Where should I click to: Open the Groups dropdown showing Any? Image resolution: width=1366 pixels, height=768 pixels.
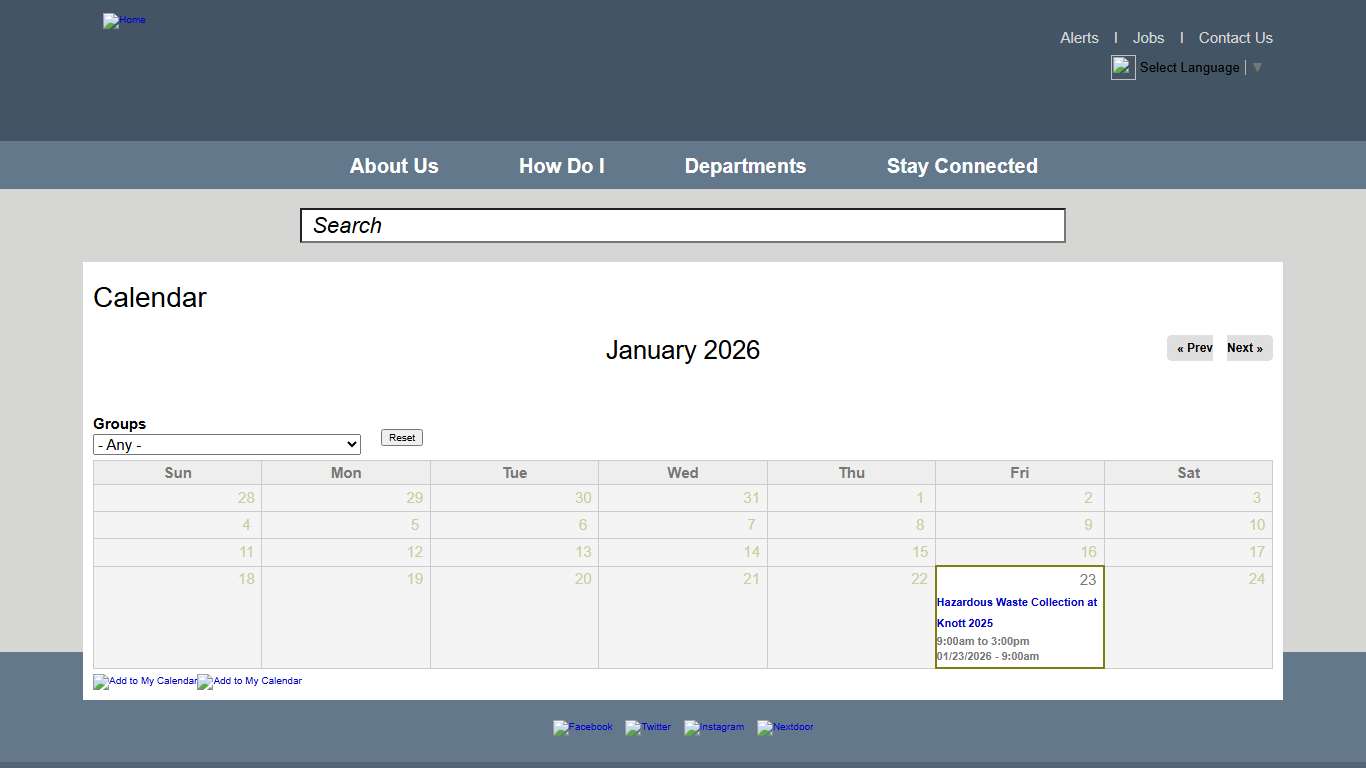(x=226, y=444)
